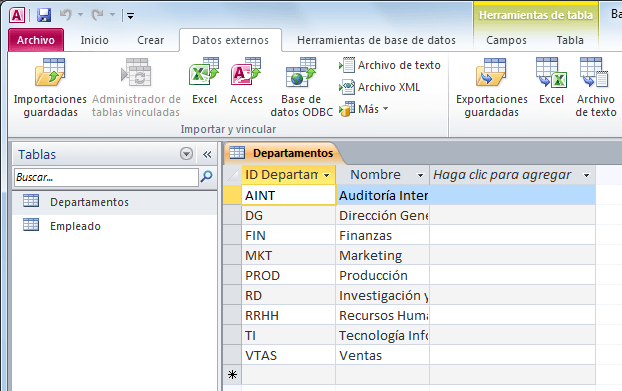Import an Archivo XML
622x391 pixels.
click(379, 87)
